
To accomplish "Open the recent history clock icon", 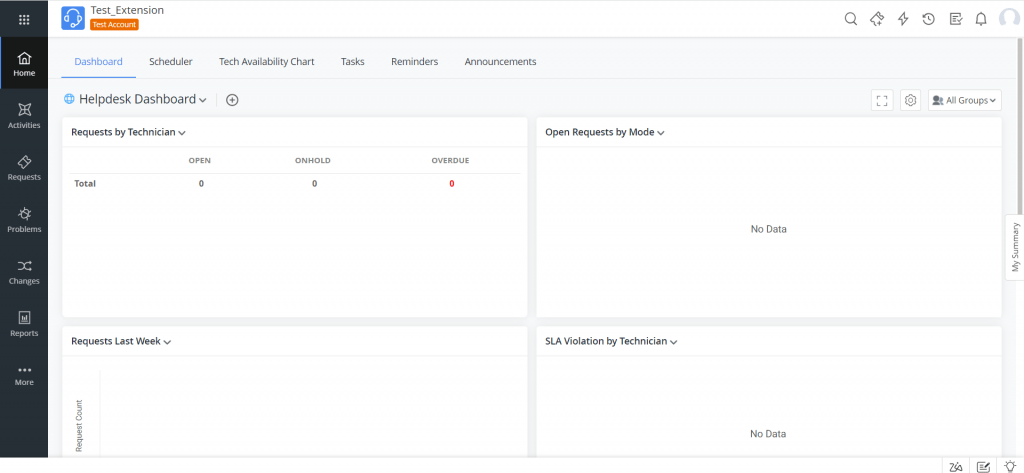I will point(929,19).
